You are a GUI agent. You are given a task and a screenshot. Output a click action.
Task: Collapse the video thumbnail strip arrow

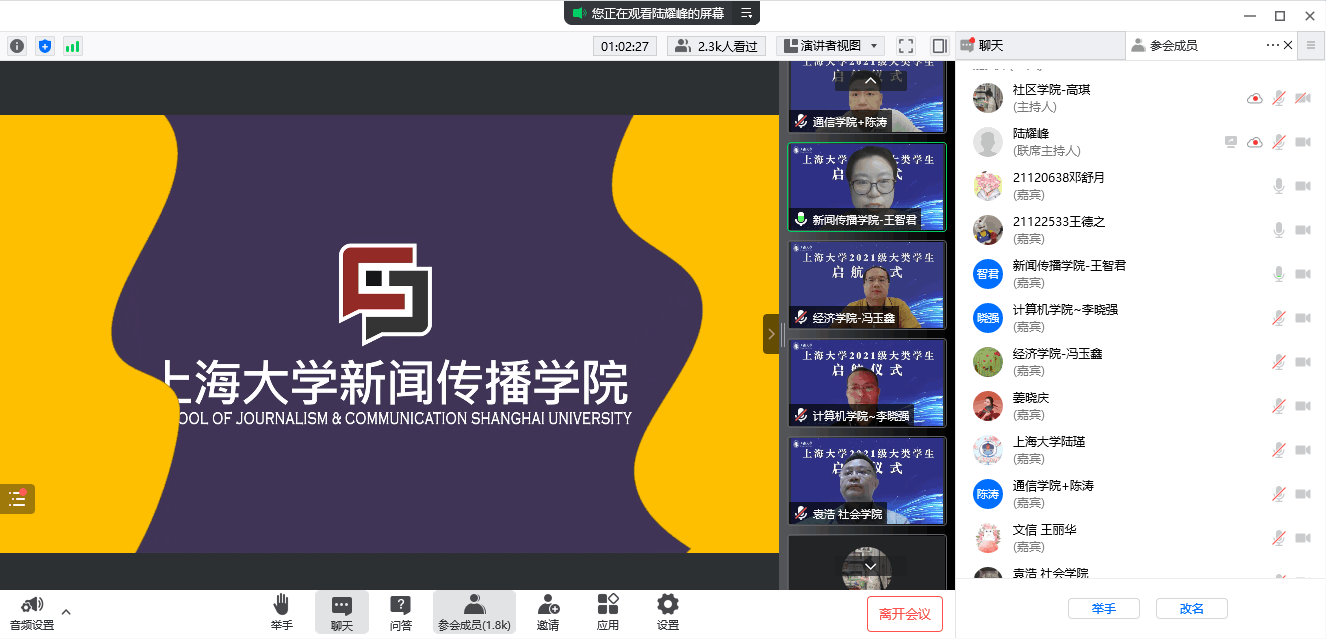click(x=771, y=334)
